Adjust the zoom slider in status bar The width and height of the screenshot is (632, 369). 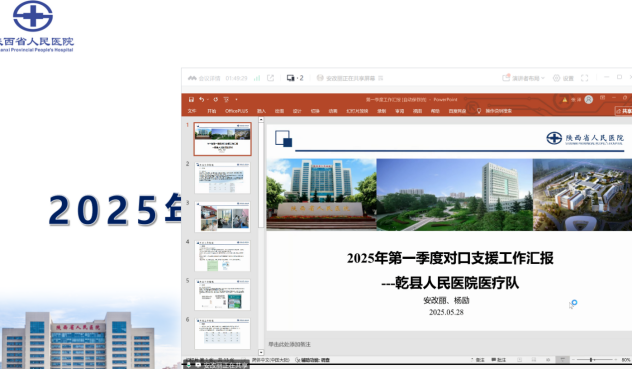[590, 359]
